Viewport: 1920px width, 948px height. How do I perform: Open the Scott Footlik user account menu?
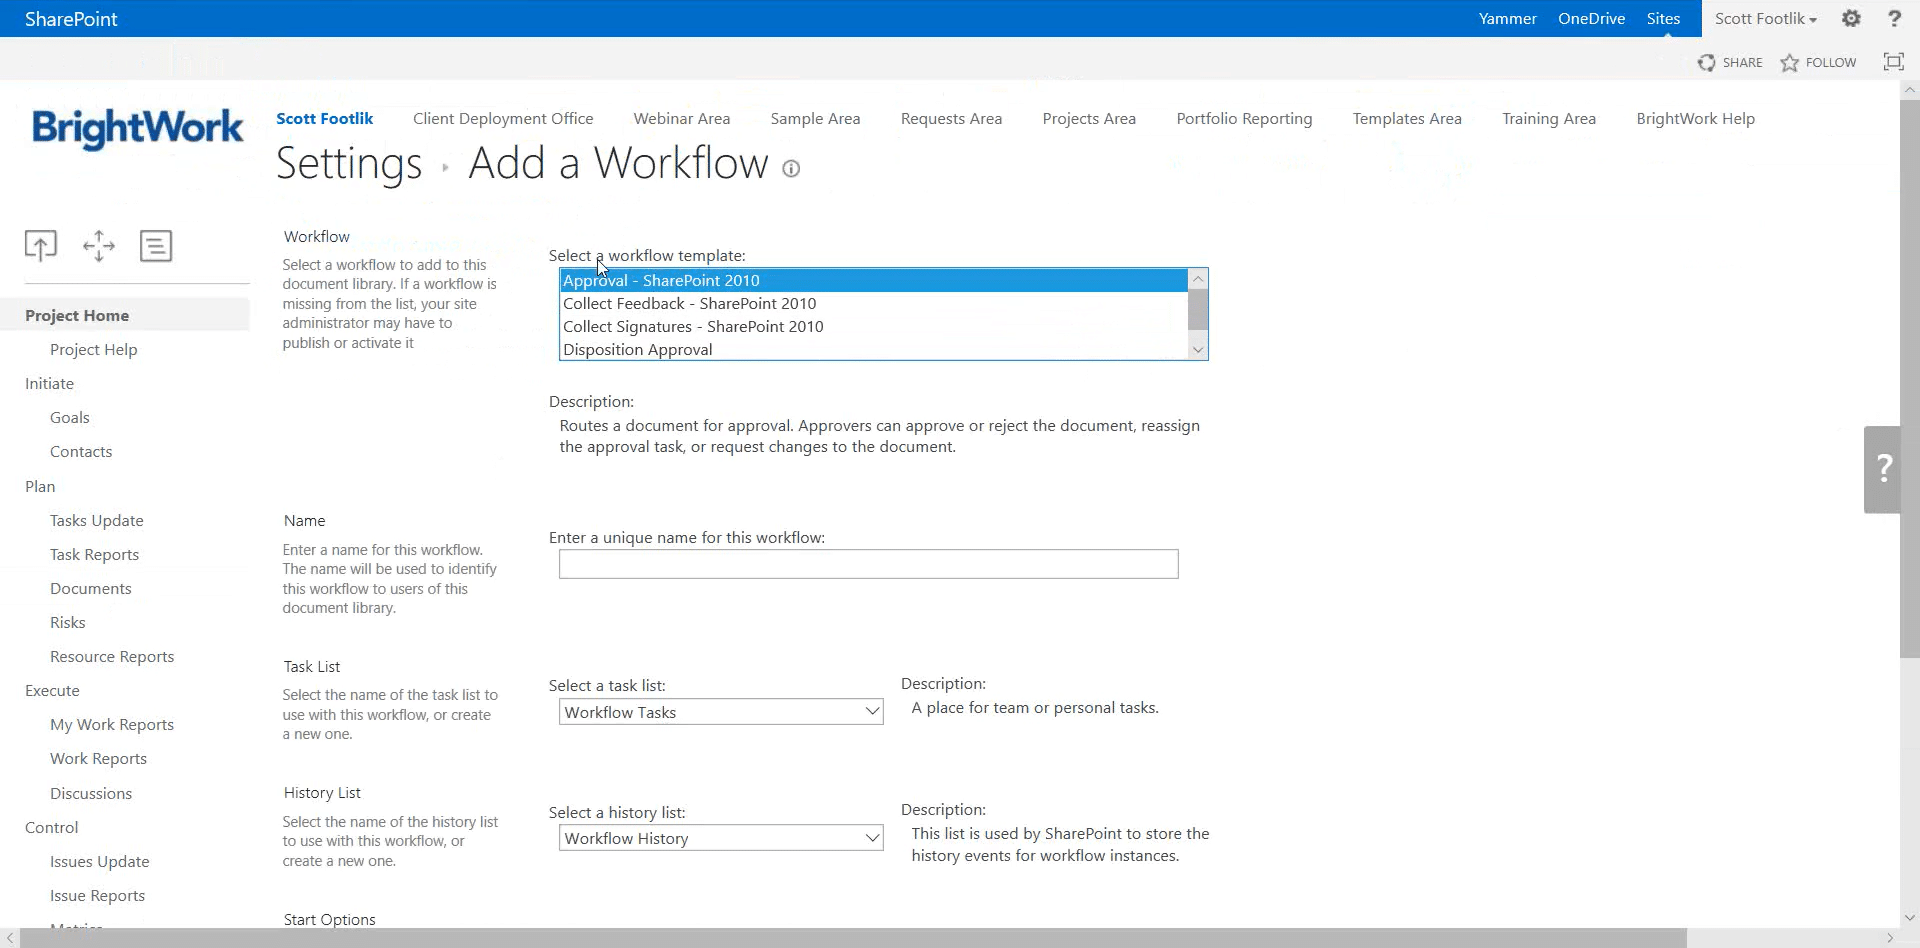1766,19
